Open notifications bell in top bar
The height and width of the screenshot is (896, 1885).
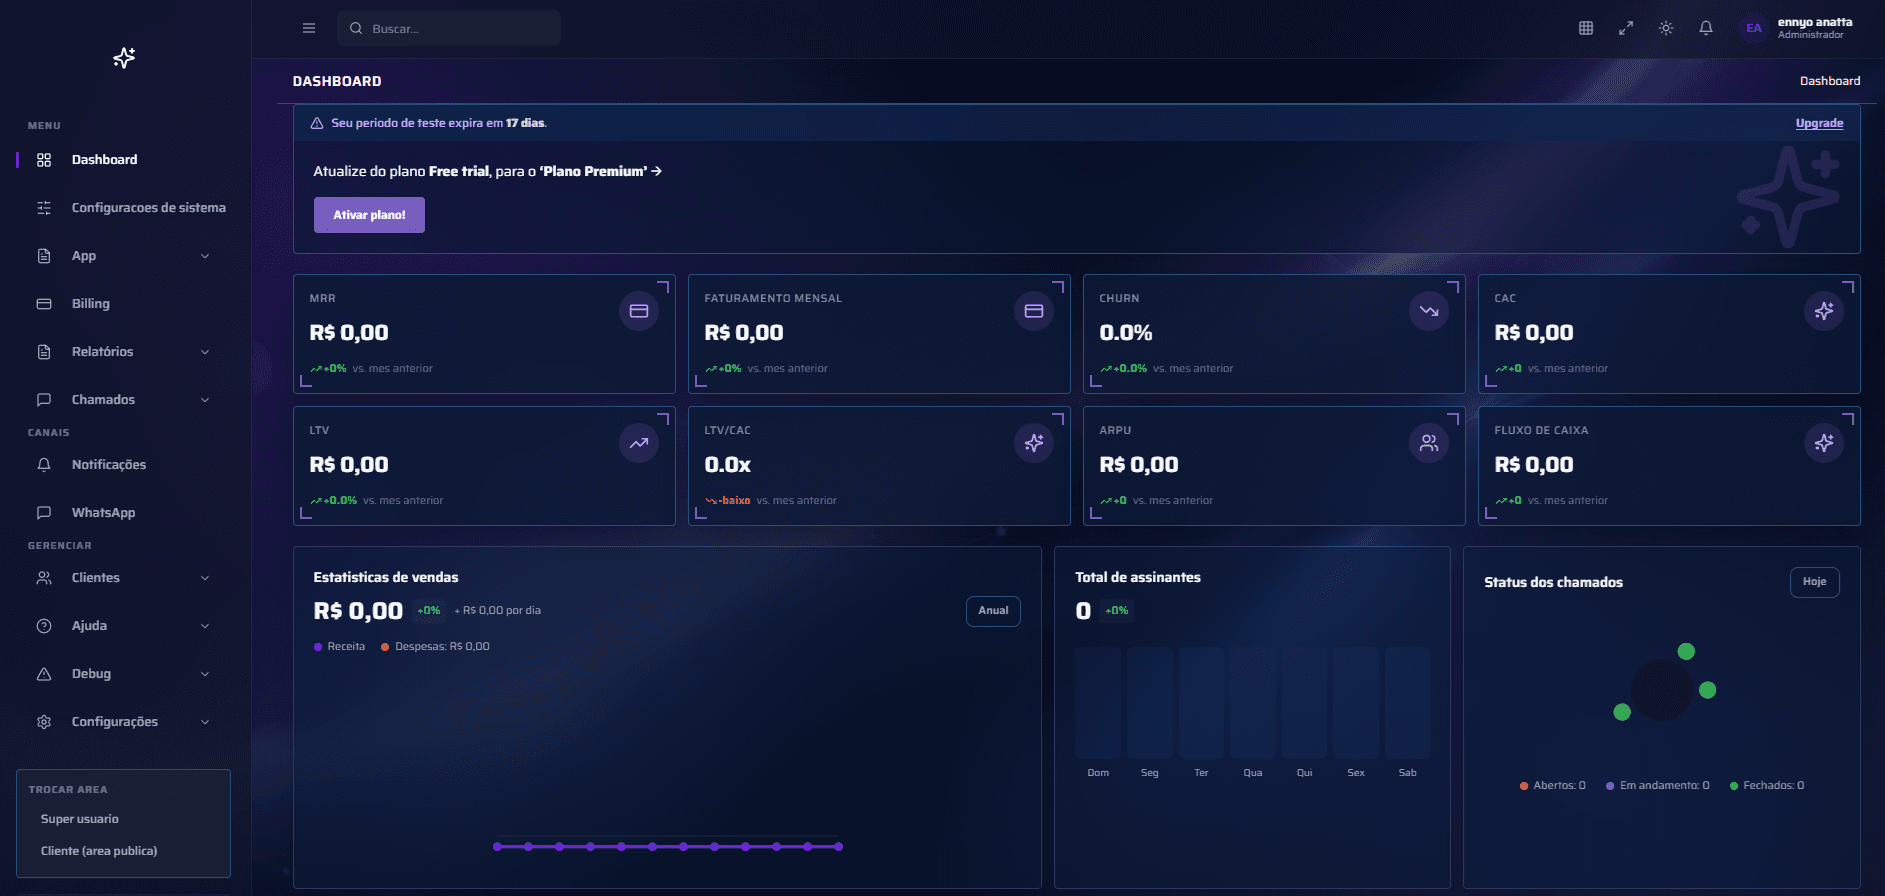(x=1706, y=28)
